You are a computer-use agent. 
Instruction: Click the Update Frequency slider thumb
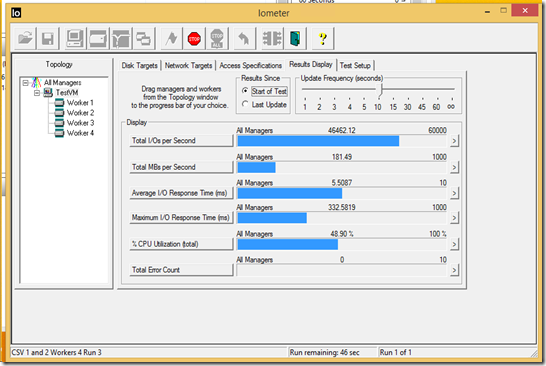point(381,90)
